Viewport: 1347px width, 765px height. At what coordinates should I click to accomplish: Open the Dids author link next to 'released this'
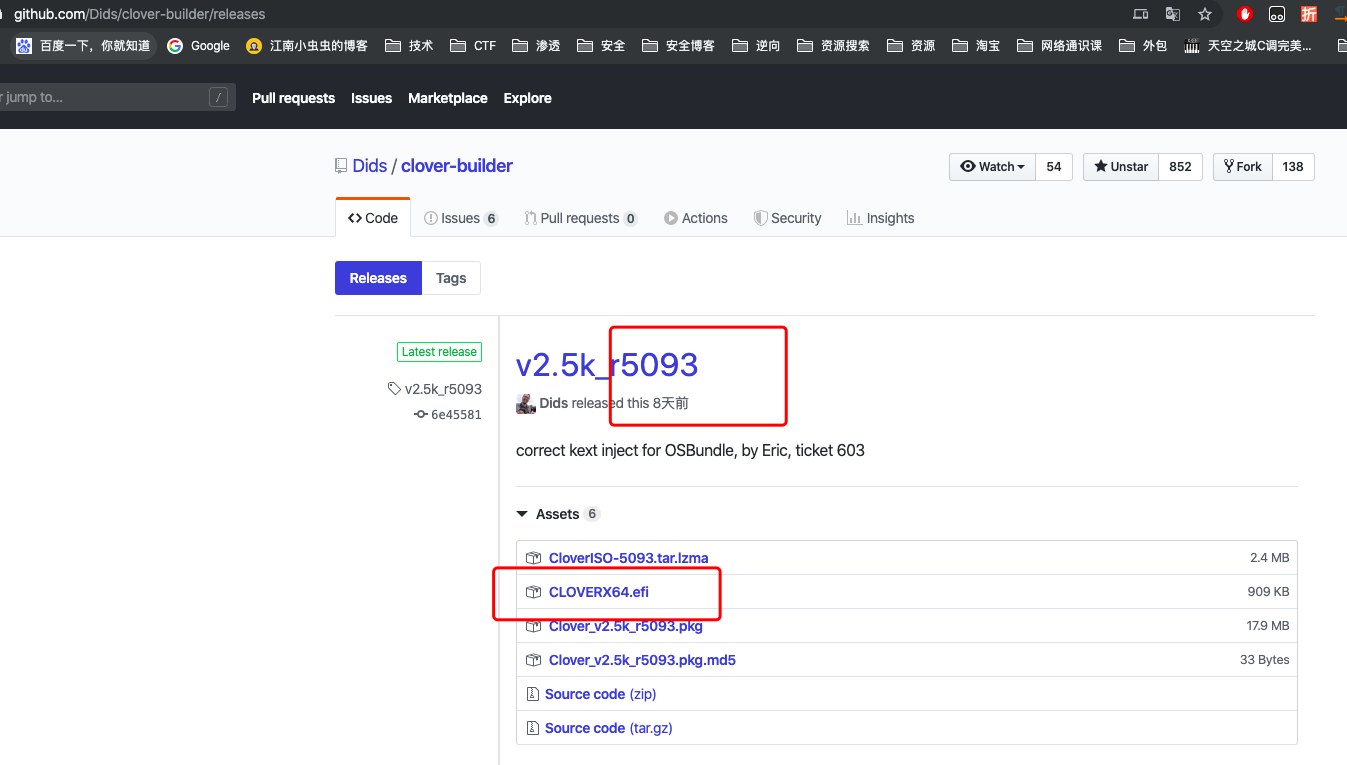554,403
